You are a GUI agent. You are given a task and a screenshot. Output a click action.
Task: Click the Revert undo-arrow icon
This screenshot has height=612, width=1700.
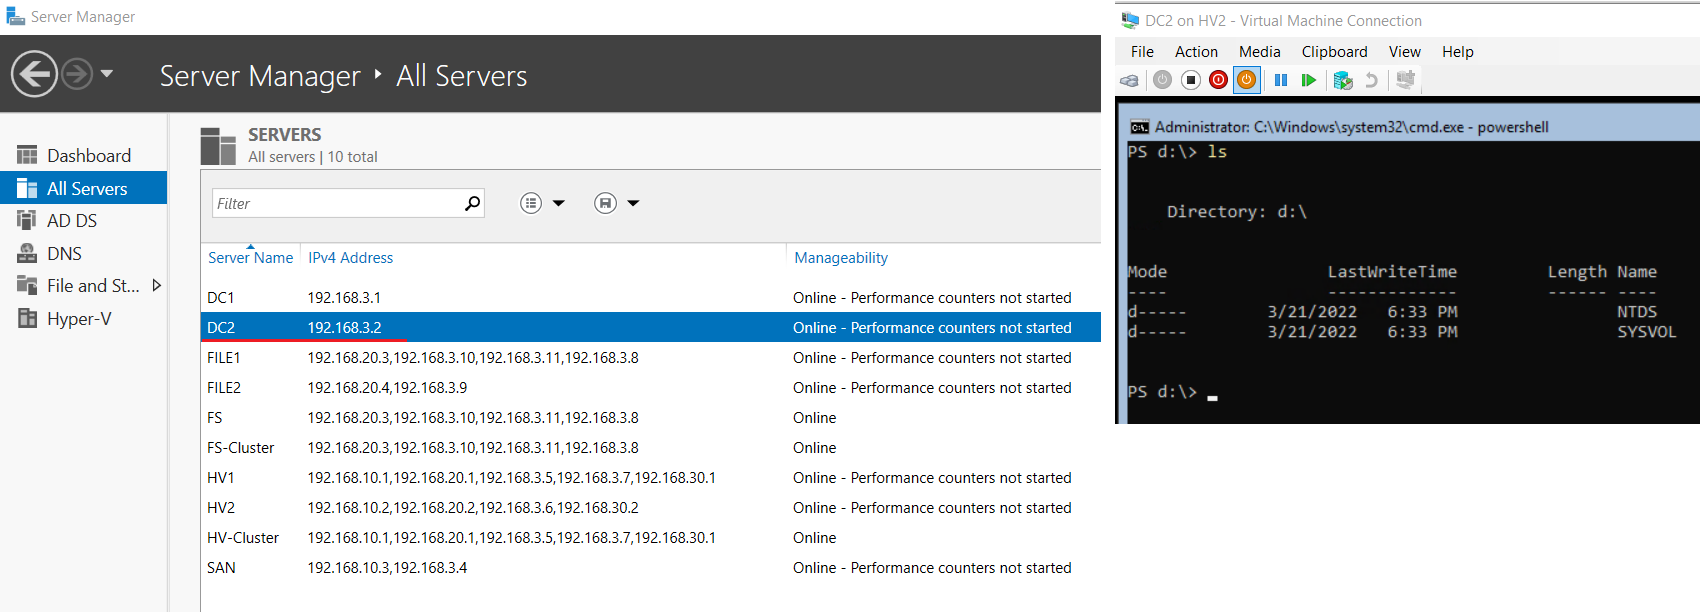pos(1372,80)
